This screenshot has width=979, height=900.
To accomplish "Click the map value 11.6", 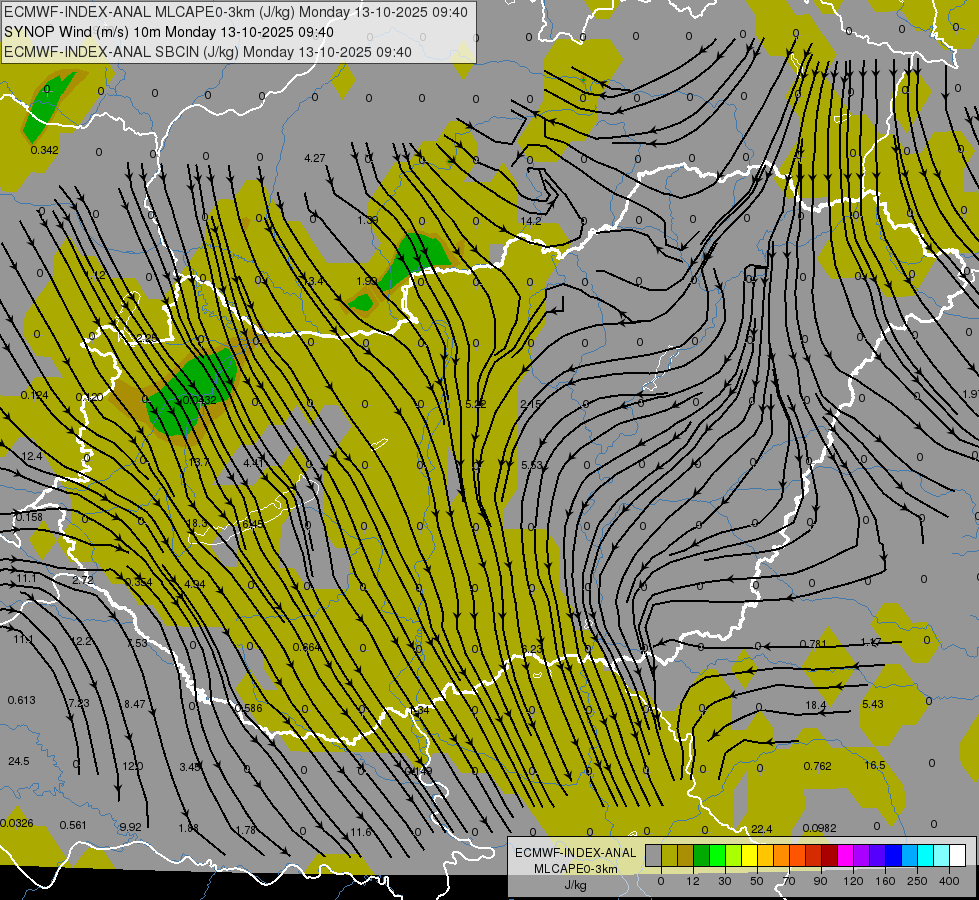I will (x=361, y=832).
